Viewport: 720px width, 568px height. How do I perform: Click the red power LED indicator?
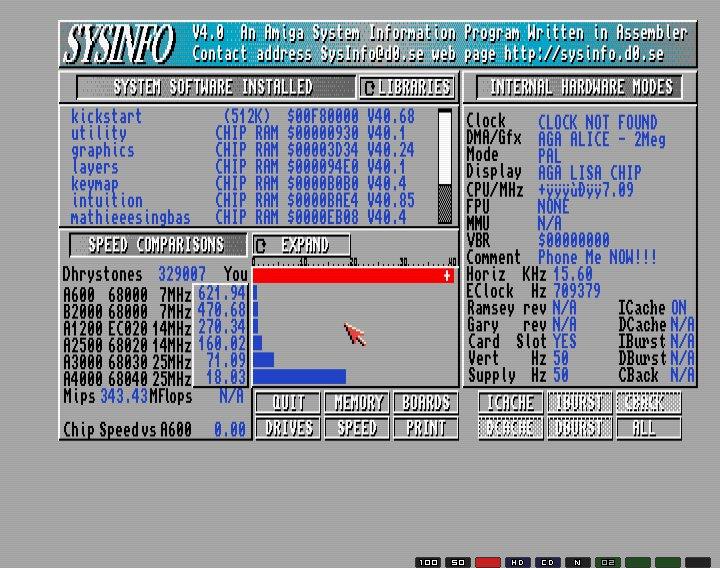[488, 562]
